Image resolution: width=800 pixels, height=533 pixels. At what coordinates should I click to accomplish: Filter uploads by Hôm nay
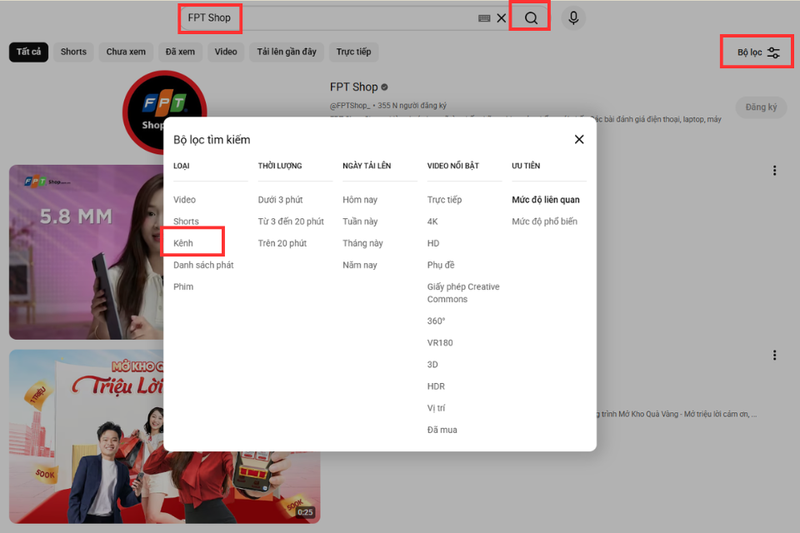click(360, 199)
